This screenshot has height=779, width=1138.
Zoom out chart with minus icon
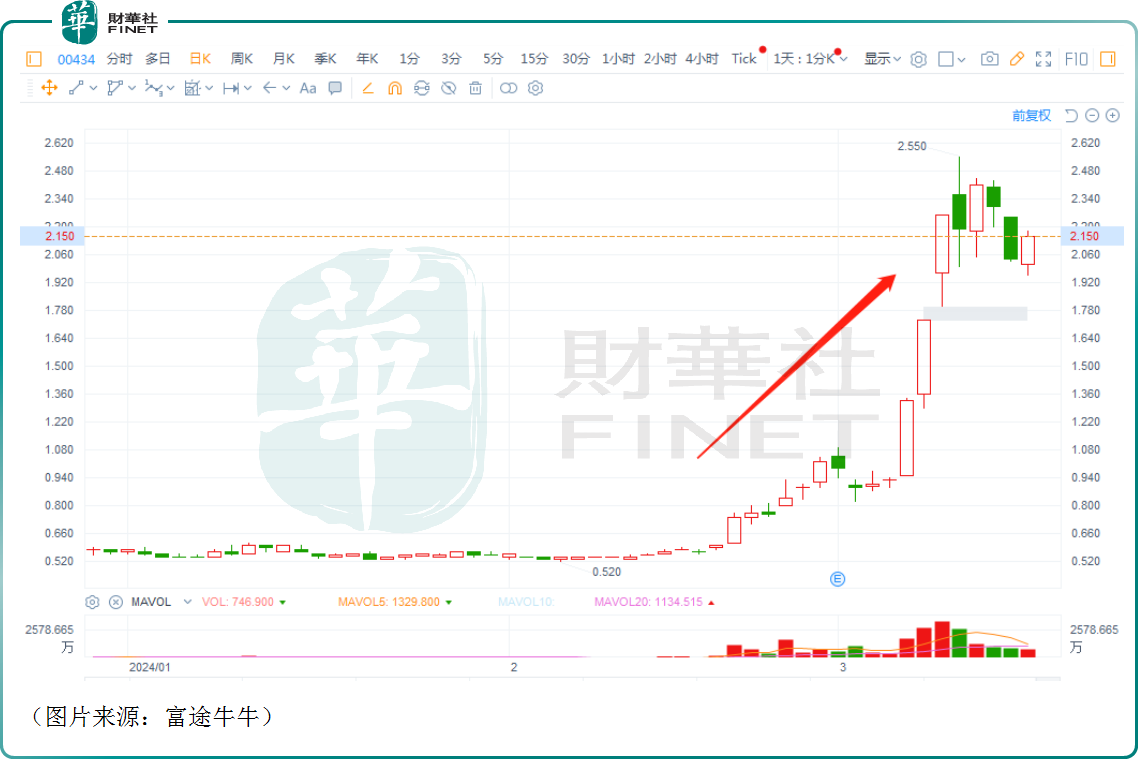pos(1092,115)
